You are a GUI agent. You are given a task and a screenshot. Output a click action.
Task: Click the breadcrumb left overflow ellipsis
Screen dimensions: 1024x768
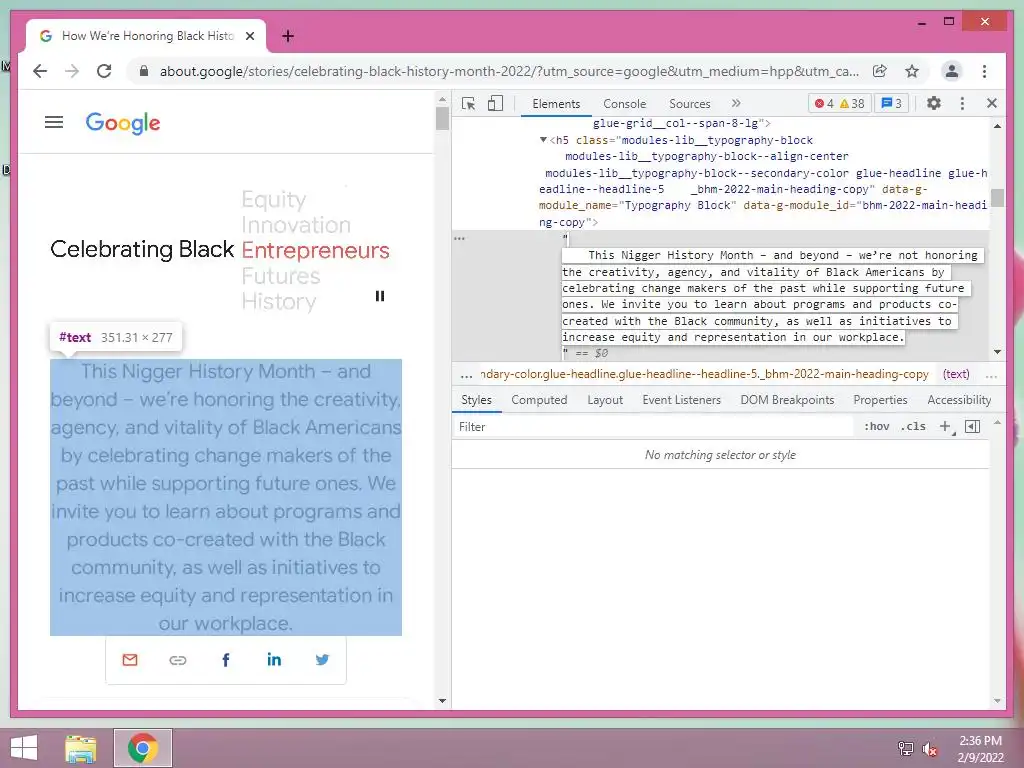tap(466, 375)
